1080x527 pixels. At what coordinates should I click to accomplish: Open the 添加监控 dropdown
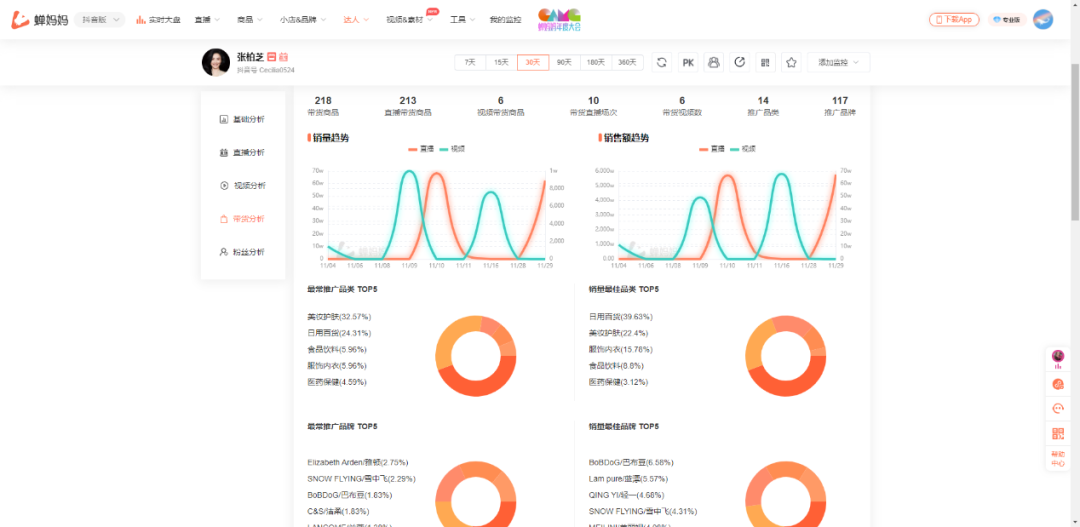pyautogui.click(x=838, y=62)
